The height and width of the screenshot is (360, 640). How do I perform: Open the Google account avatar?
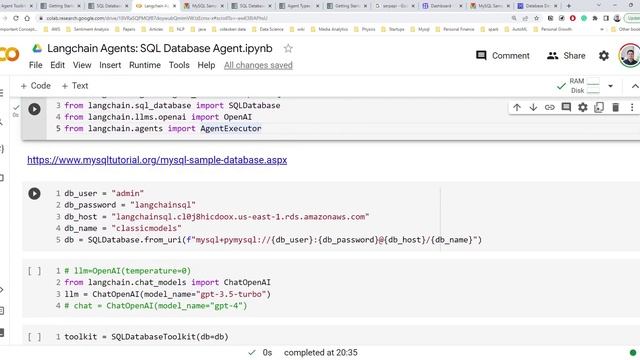coord(629,55)
